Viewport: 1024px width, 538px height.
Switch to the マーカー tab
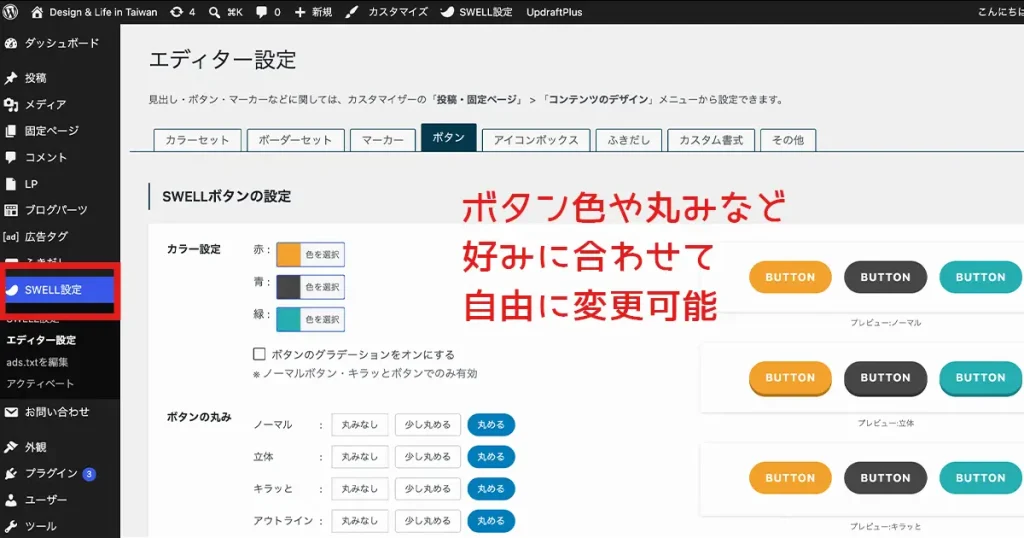click(x=383, y=140)
